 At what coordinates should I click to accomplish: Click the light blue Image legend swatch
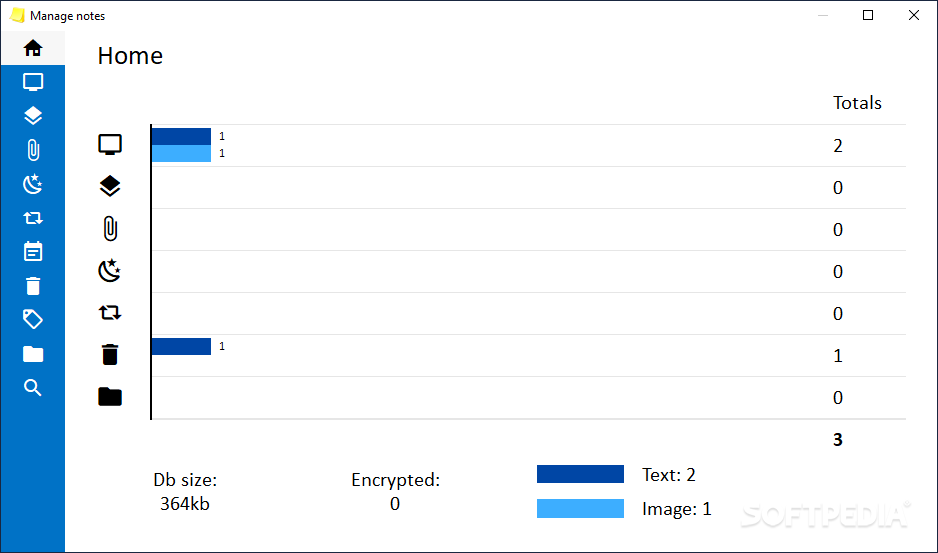coord(580,508)
